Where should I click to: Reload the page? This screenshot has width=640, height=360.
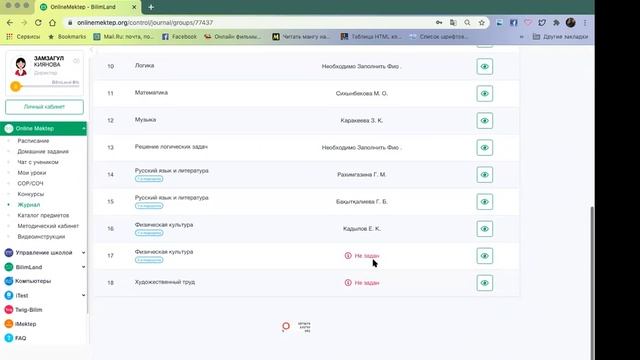pyautogui.click(x=38, y=23)
